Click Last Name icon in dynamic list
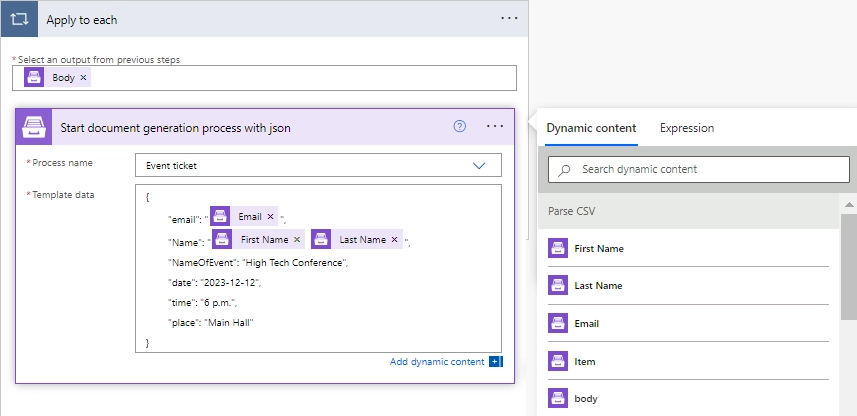Screen dimensions: 857x416 coord(557,285)
